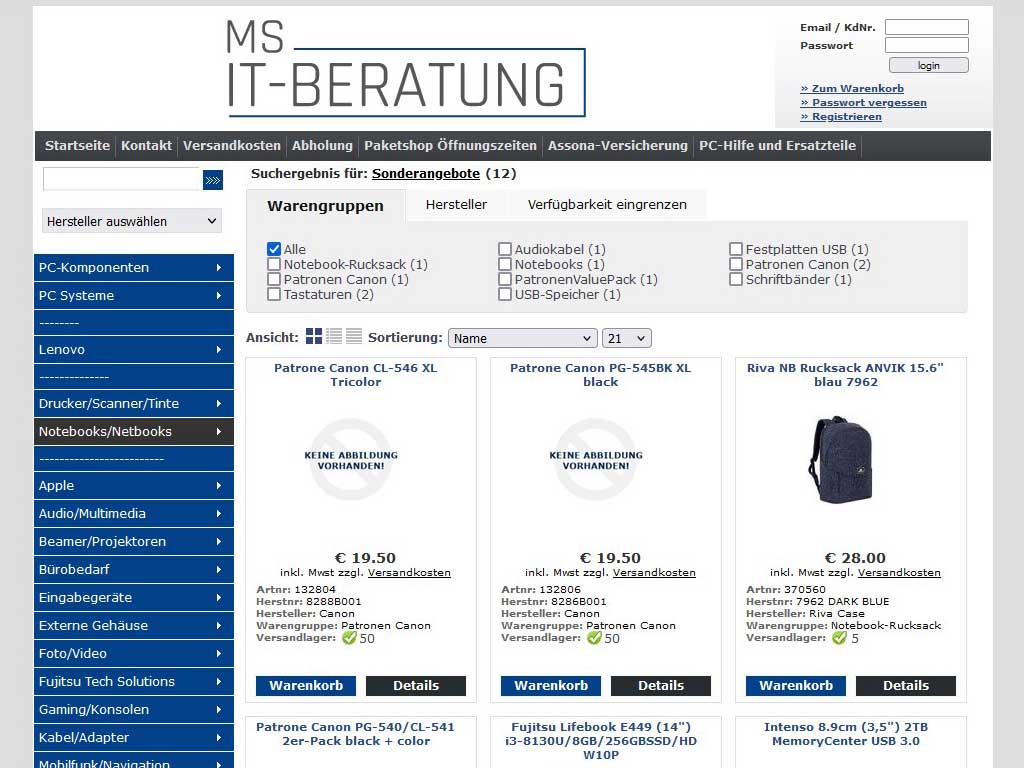Check the Alle filter checkbox
The image size is (1024, 768).
pyautogui.click(x=274, y=249)
